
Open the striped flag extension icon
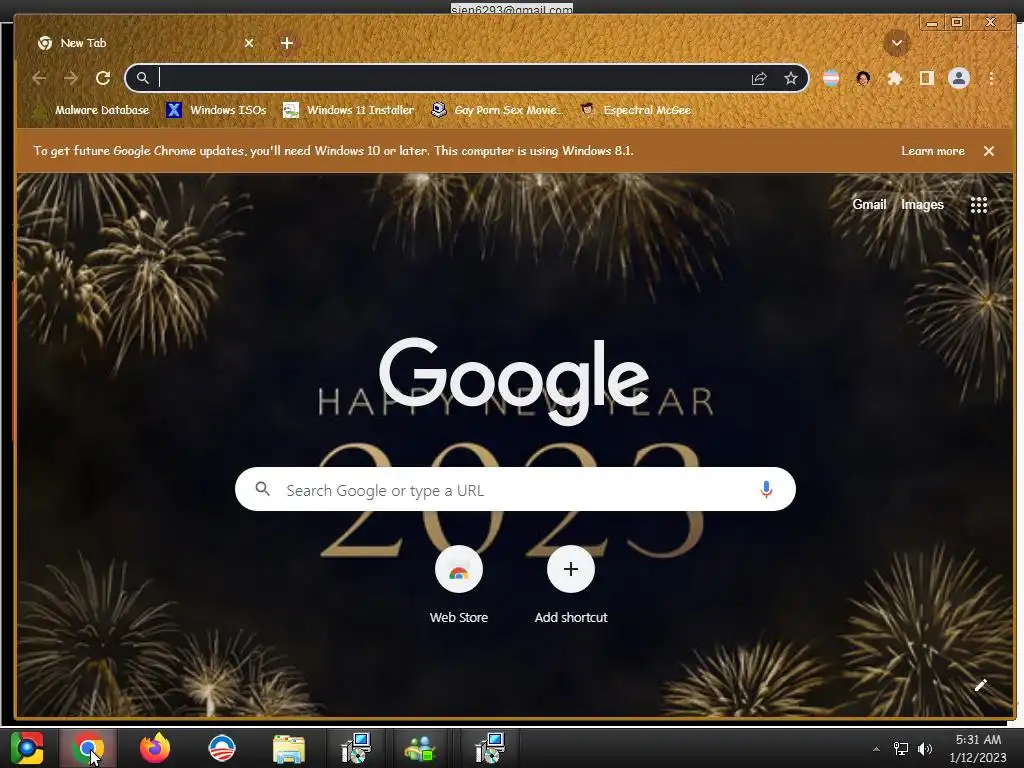831,78
